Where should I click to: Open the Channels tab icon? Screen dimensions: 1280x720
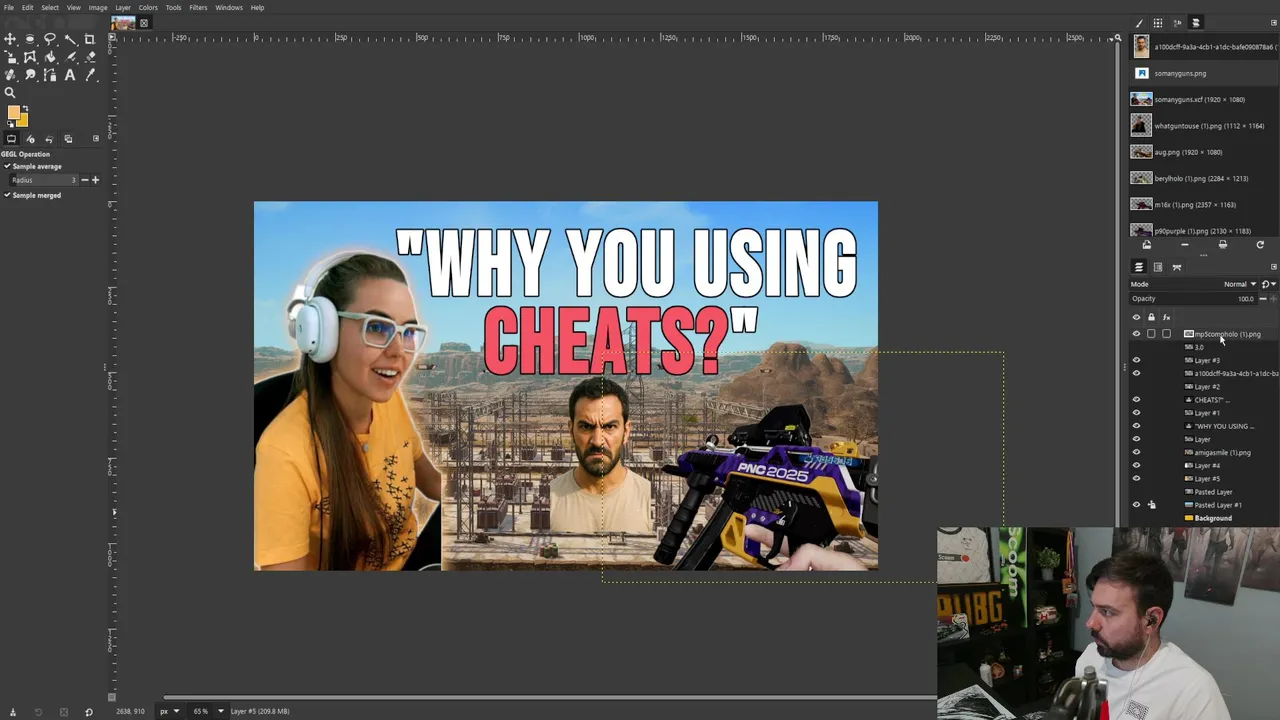1158,267
